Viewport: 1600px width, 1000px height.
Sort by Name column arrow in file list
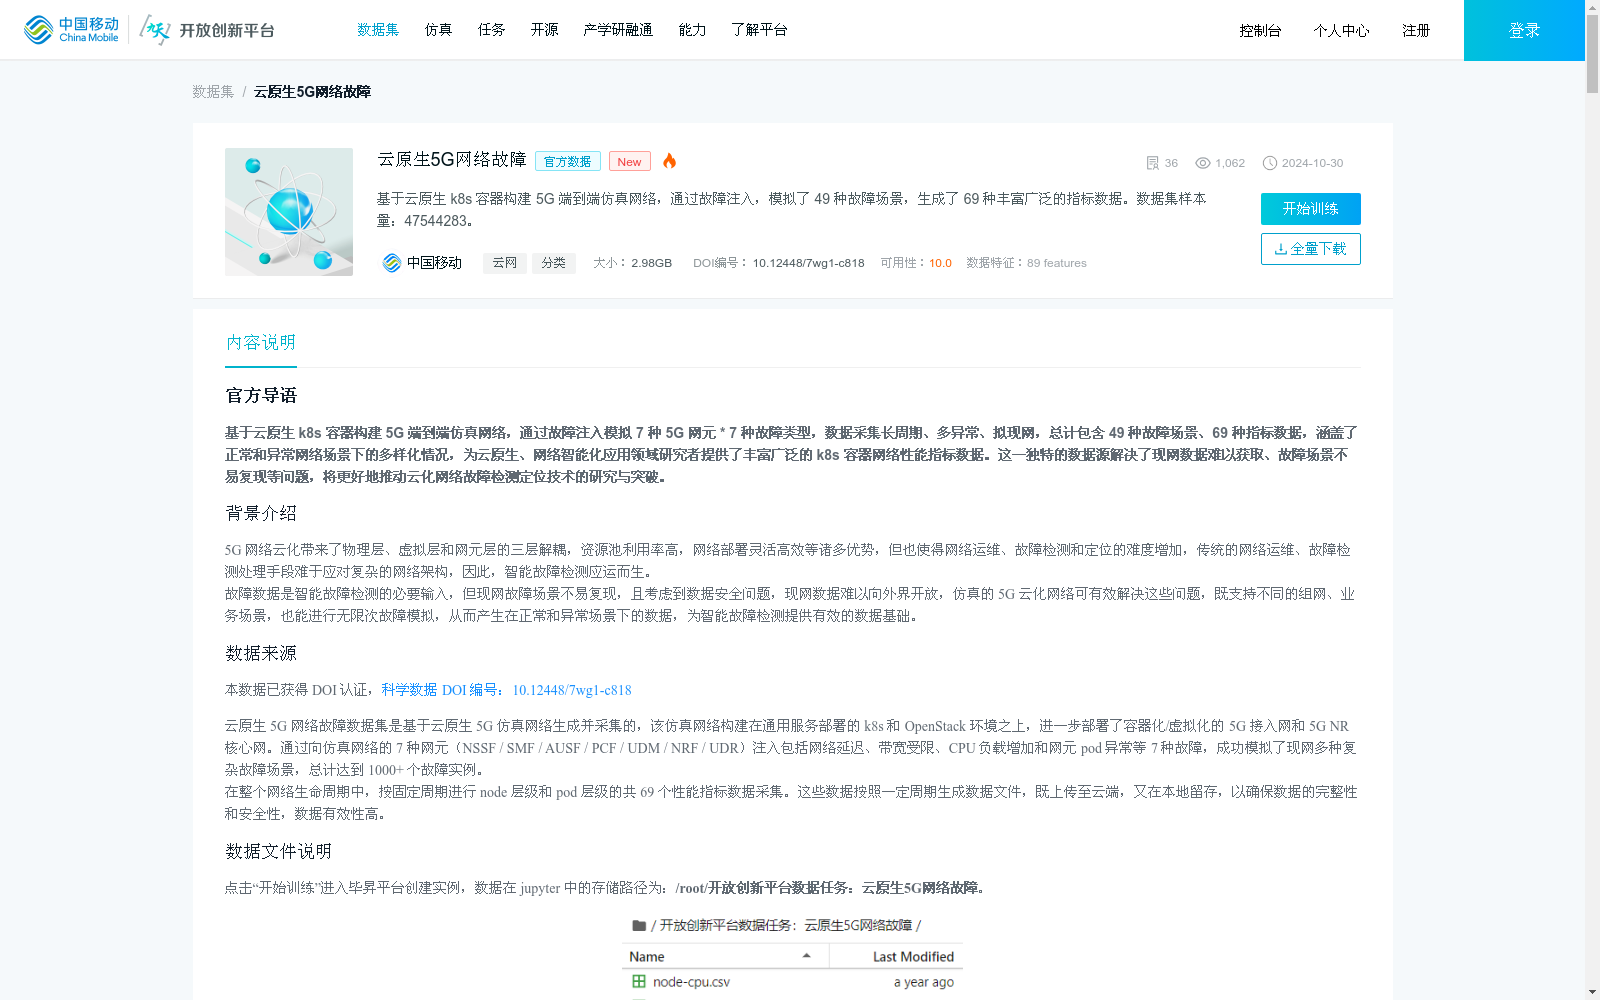[806, 957]
